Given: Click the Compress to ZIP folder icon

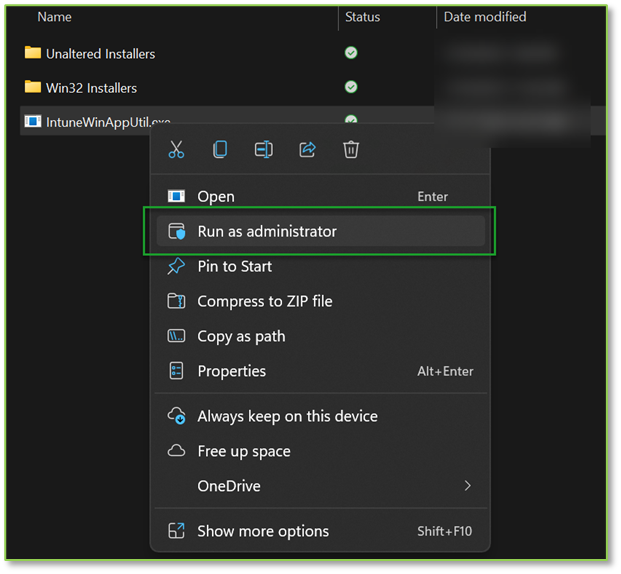Looking at the screenshot, I should click(x=176, y=301).
